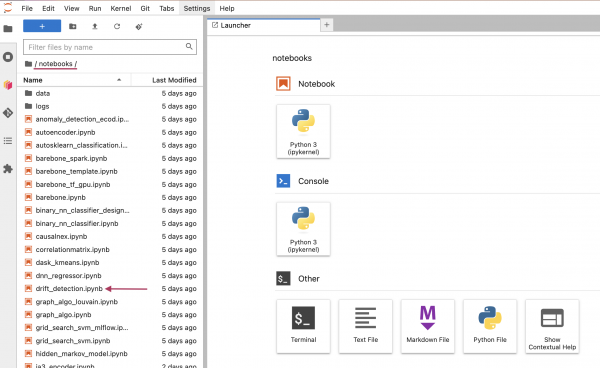Launch Python 3 console card
Viewport: 600px width, 368px height.
tap(303, 229)
